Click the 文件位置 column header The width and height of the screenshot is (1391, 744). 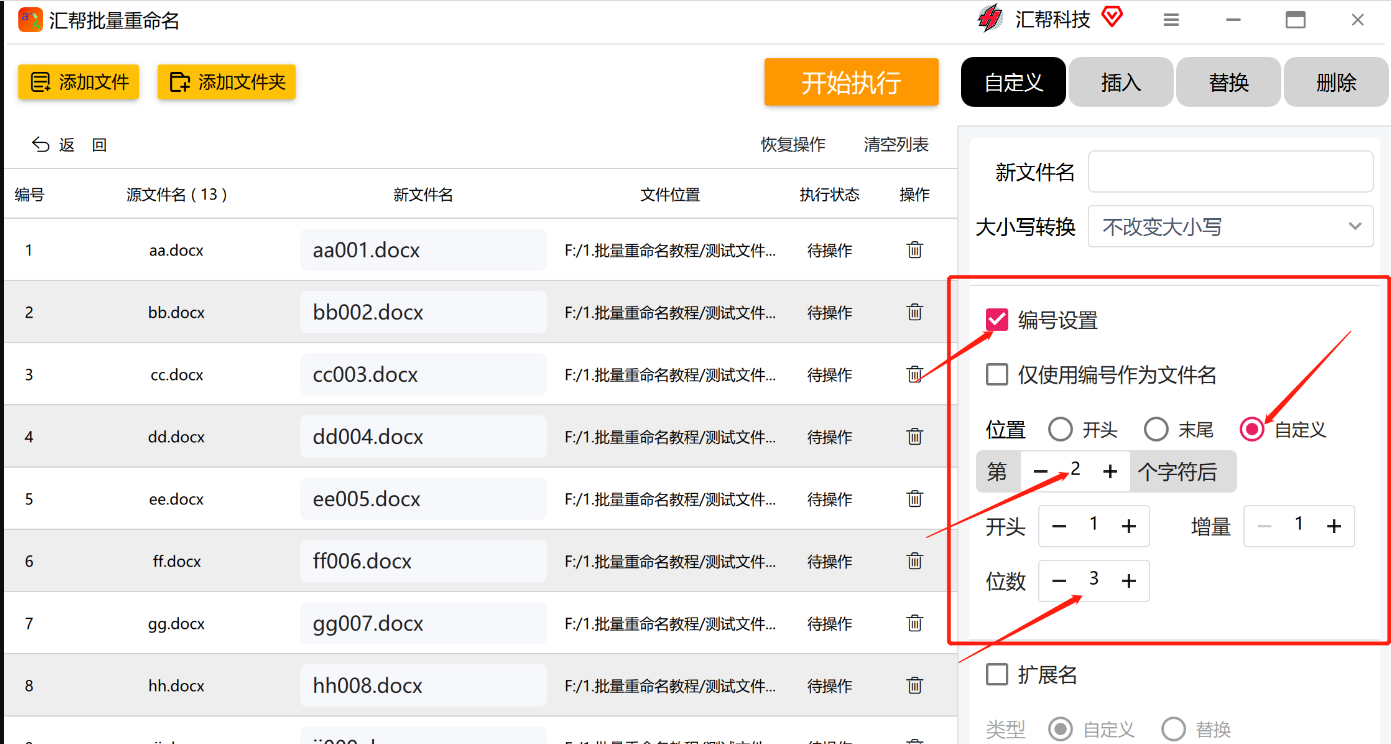tap(670, 195)
